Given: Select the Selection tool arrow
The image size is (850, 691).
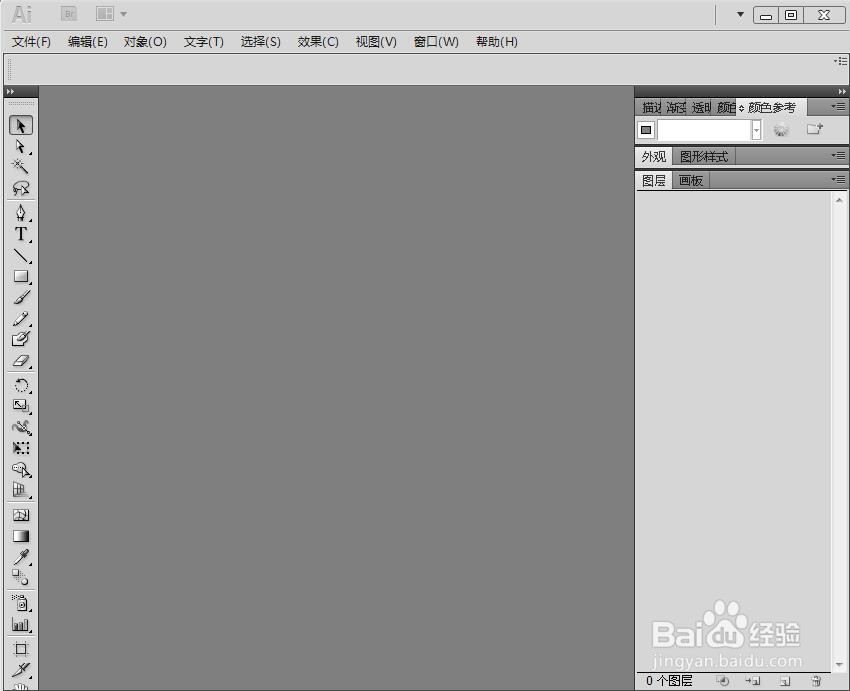Looking at the screenshot, I should 21,126.
